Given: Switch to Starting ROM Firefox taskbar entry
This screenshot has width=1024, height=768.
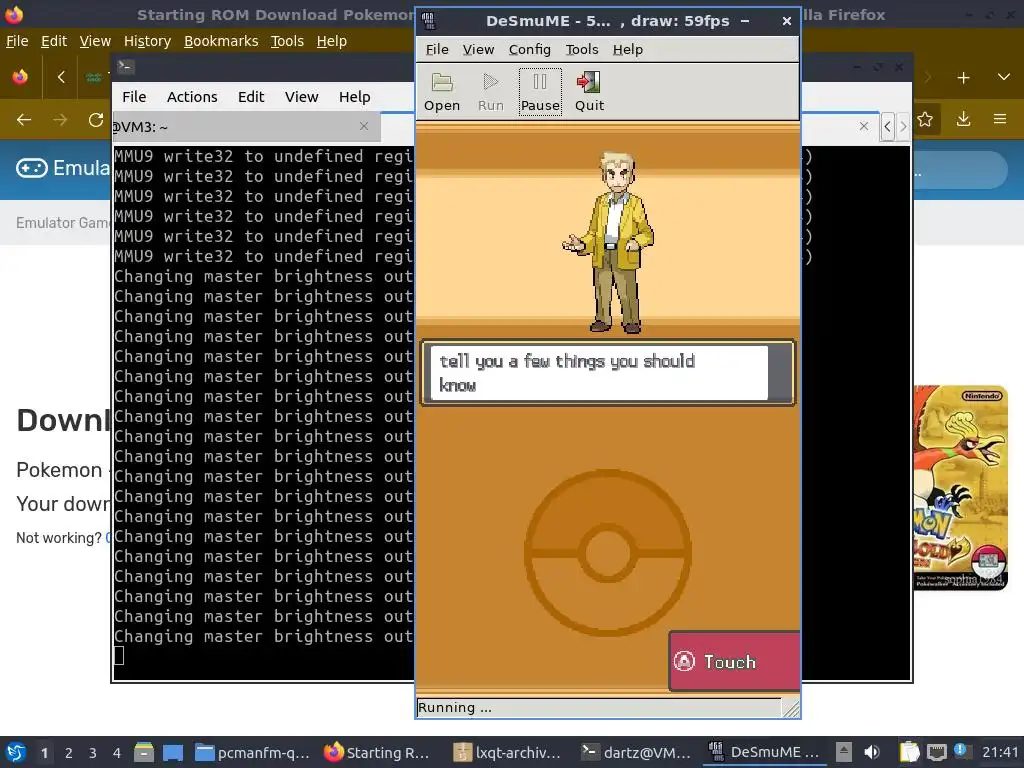Looking at the screenshot, I should pos(377,752).
